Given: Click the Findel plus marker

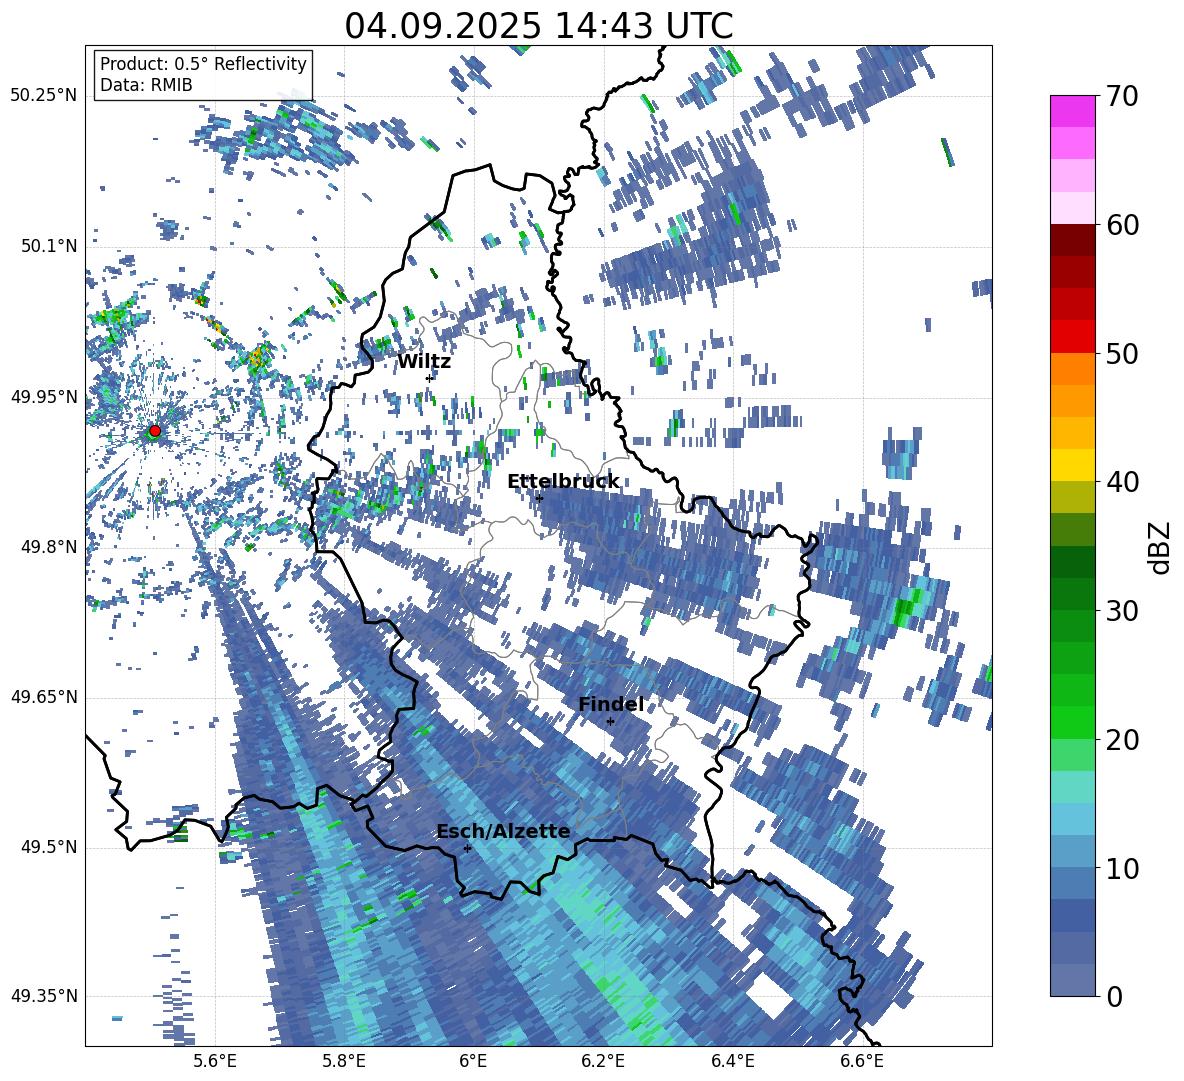Looking at the screenshot, I should point(610,722).
